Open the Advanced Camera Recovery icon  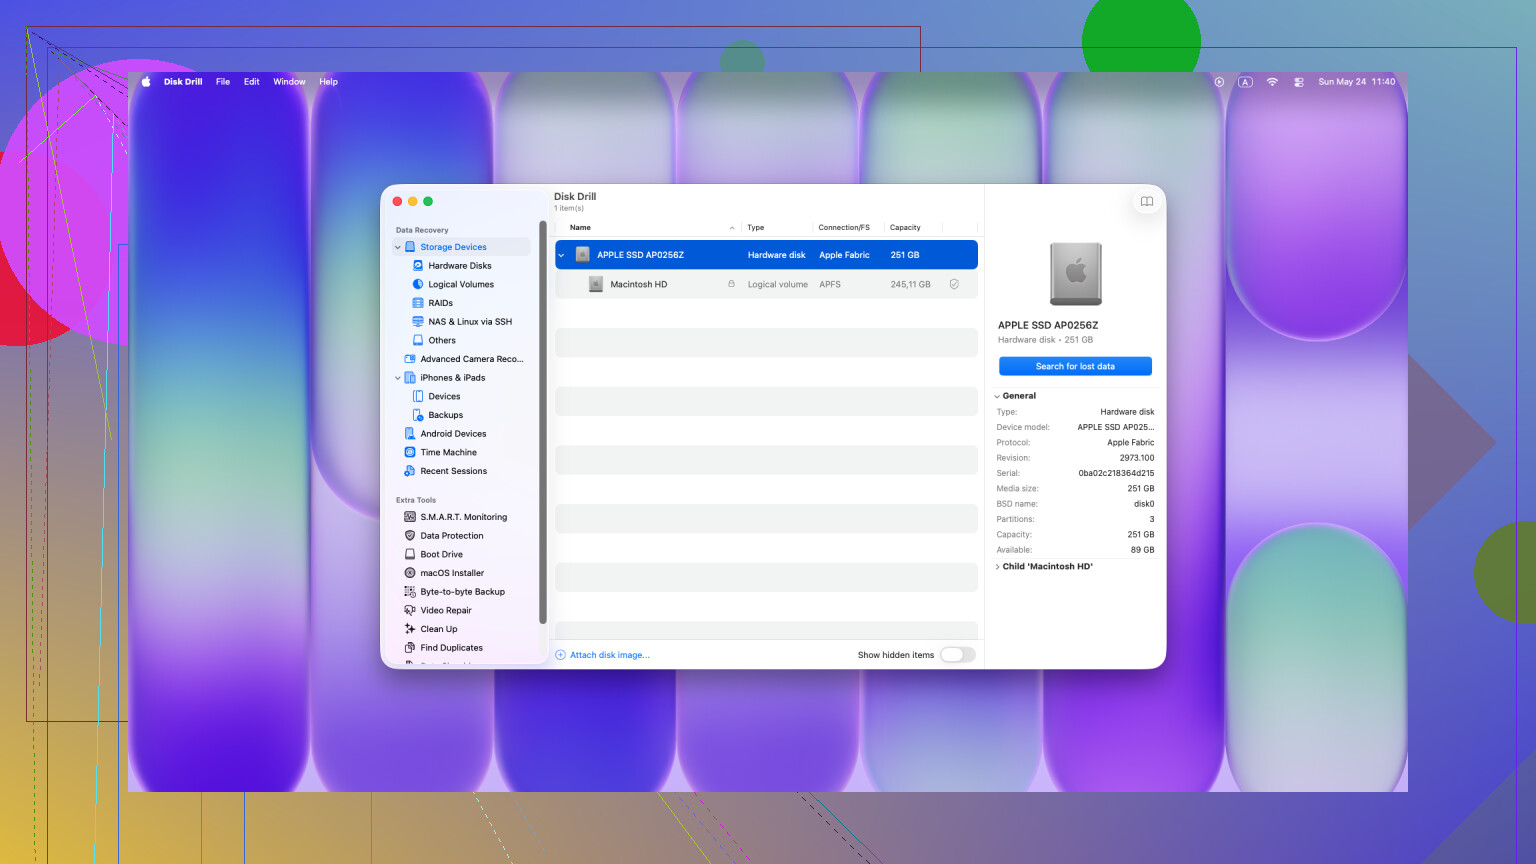410,359
